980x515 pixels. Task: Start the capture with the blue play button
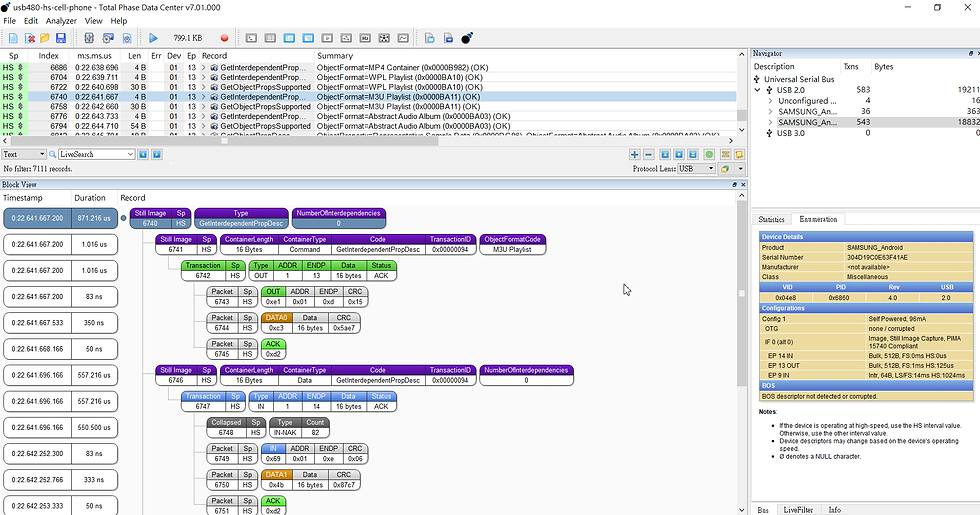(153, 38)
